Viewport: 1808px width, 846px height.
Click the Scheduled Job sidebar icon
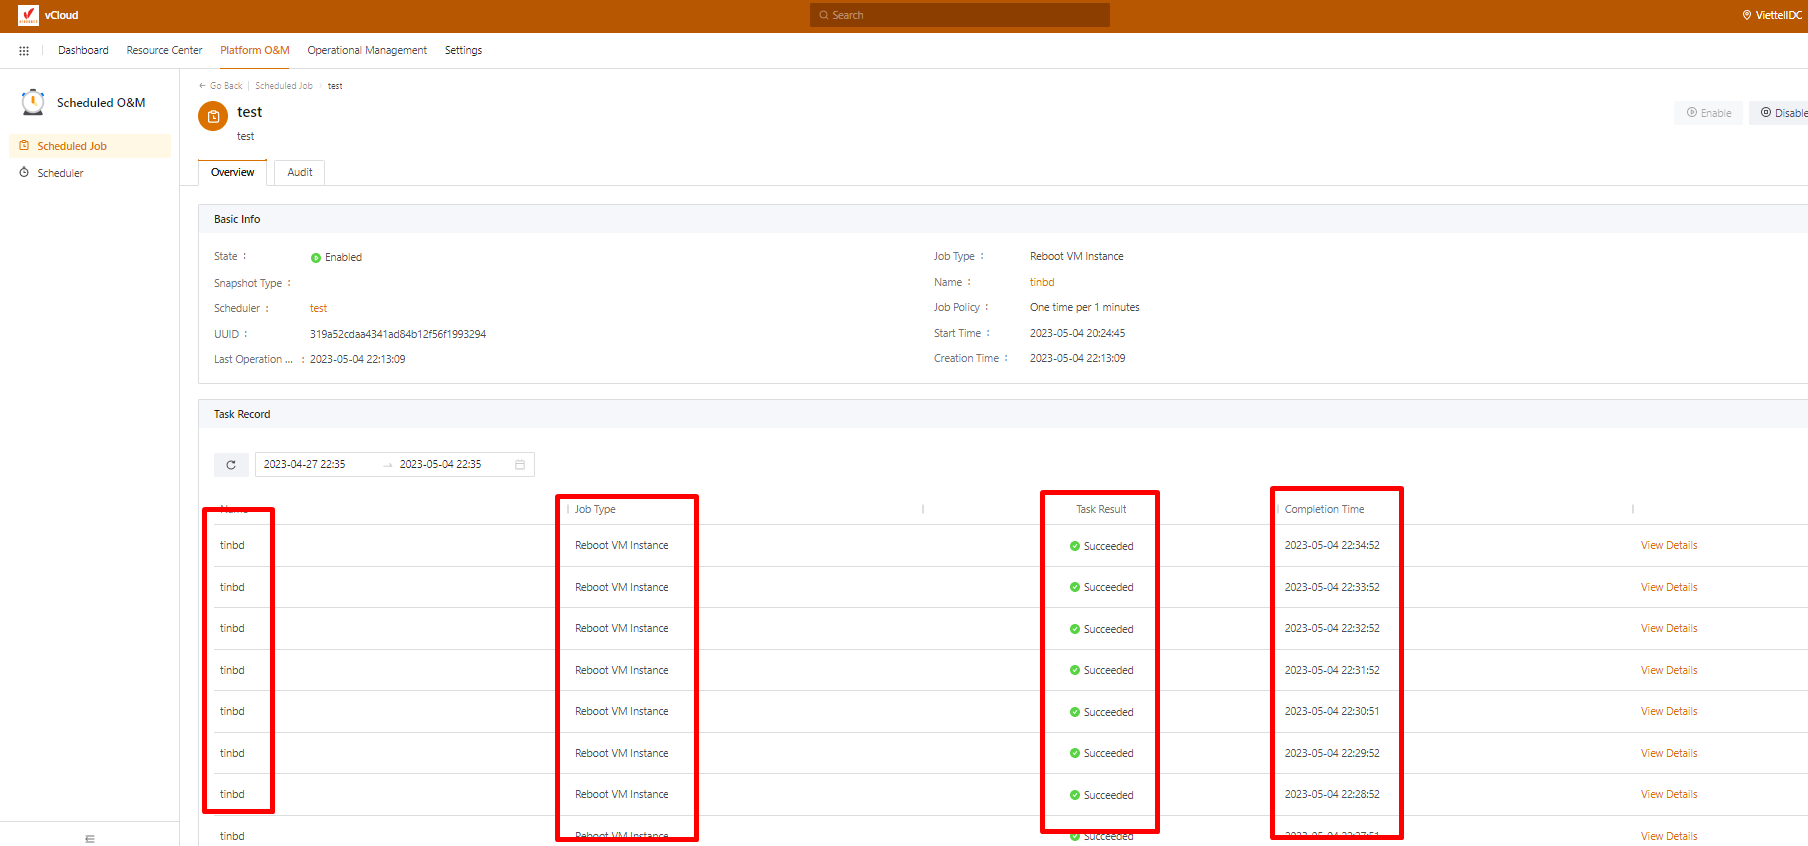(x=24, y=146)
